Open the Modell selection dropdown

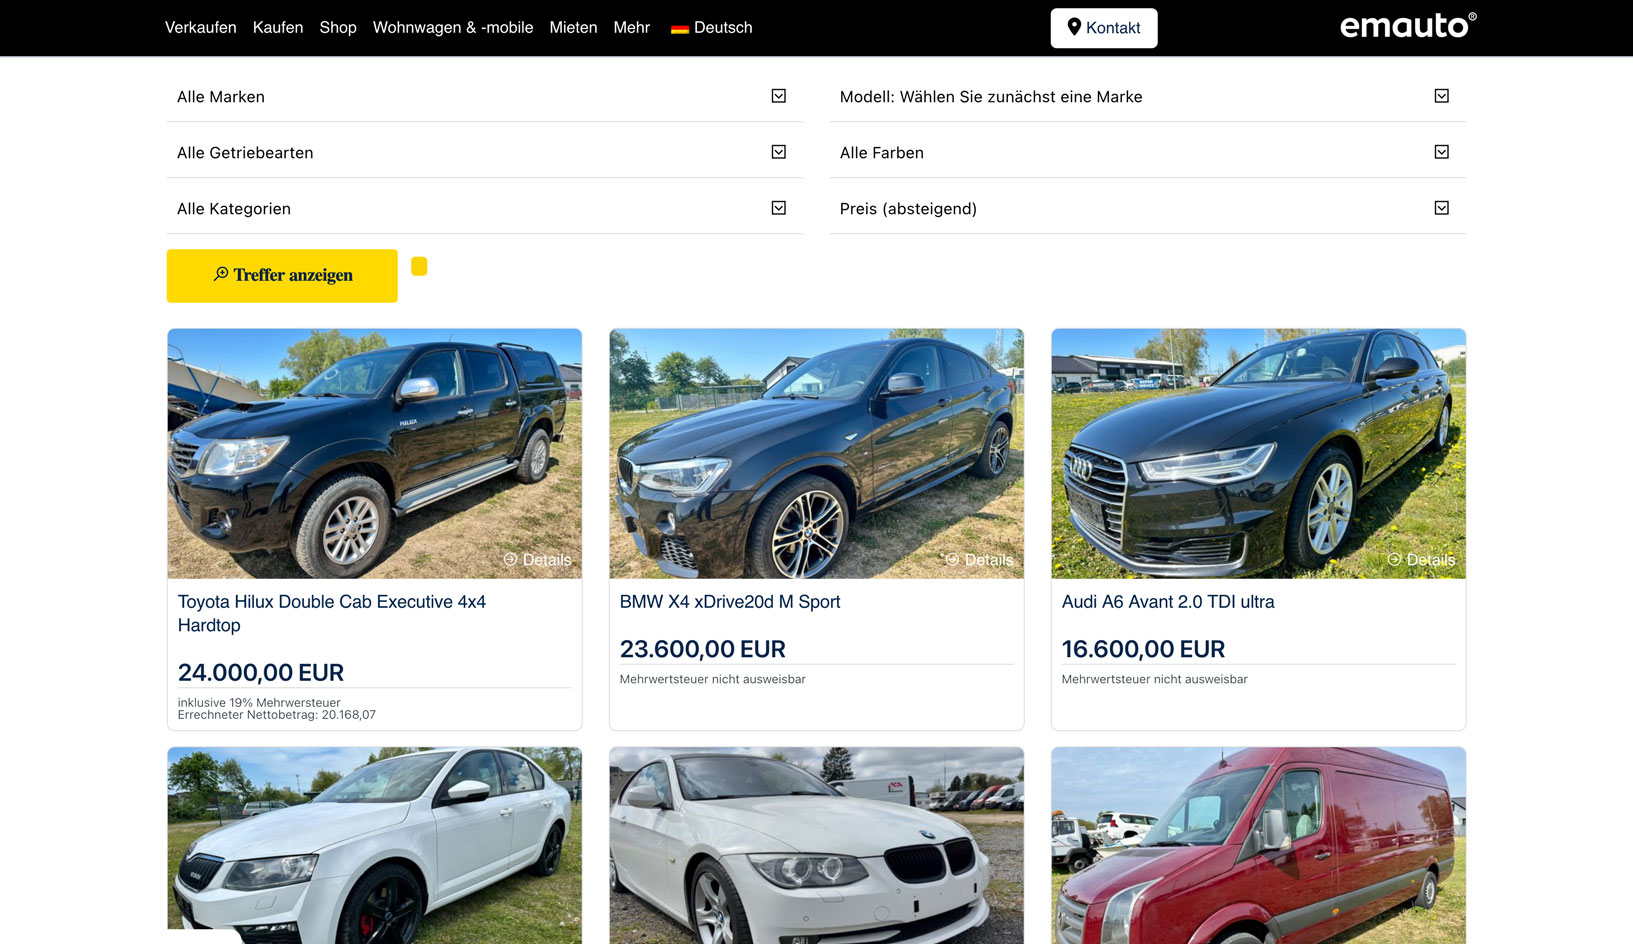[x=1148, y=97]
